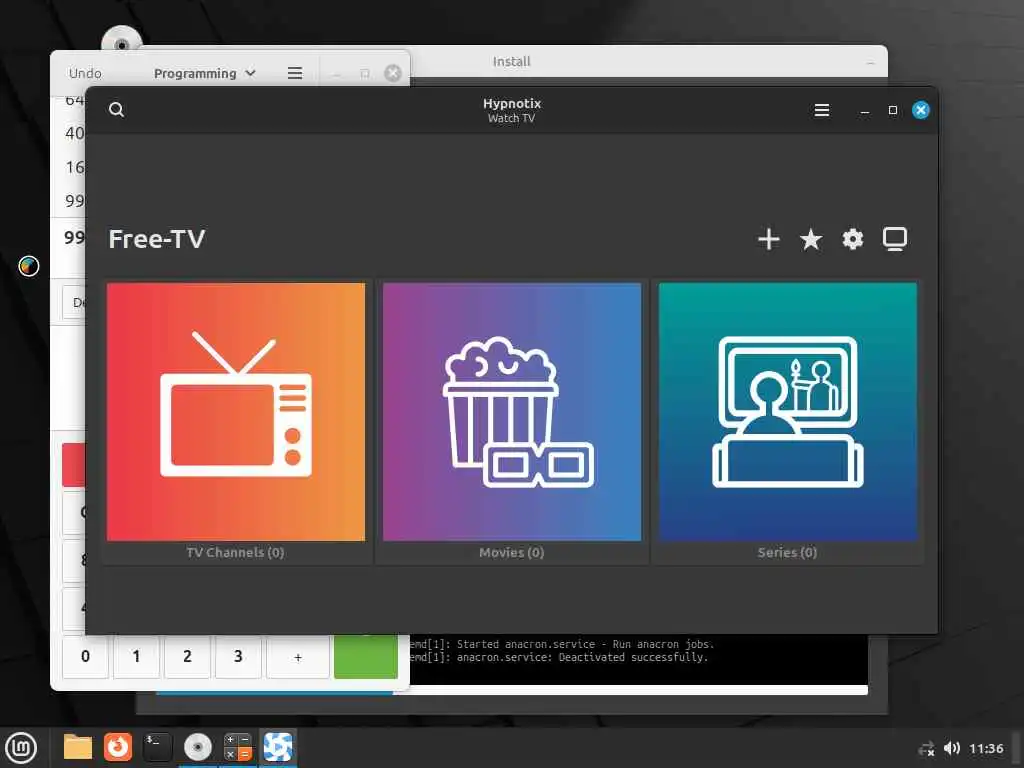
Task: Close the calculator window
Action: pos(392,73)
